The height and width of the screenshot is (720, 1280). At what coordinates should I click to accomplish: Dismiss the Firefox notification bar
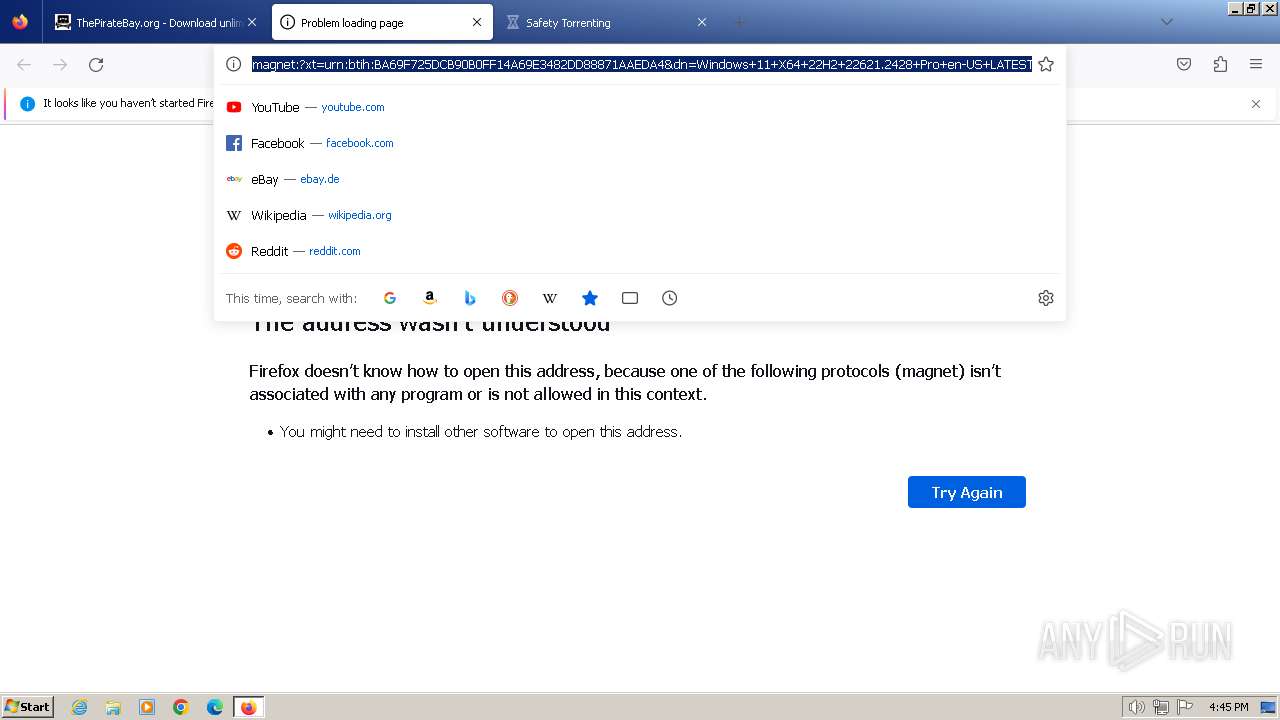click(x=1256, y=104)
